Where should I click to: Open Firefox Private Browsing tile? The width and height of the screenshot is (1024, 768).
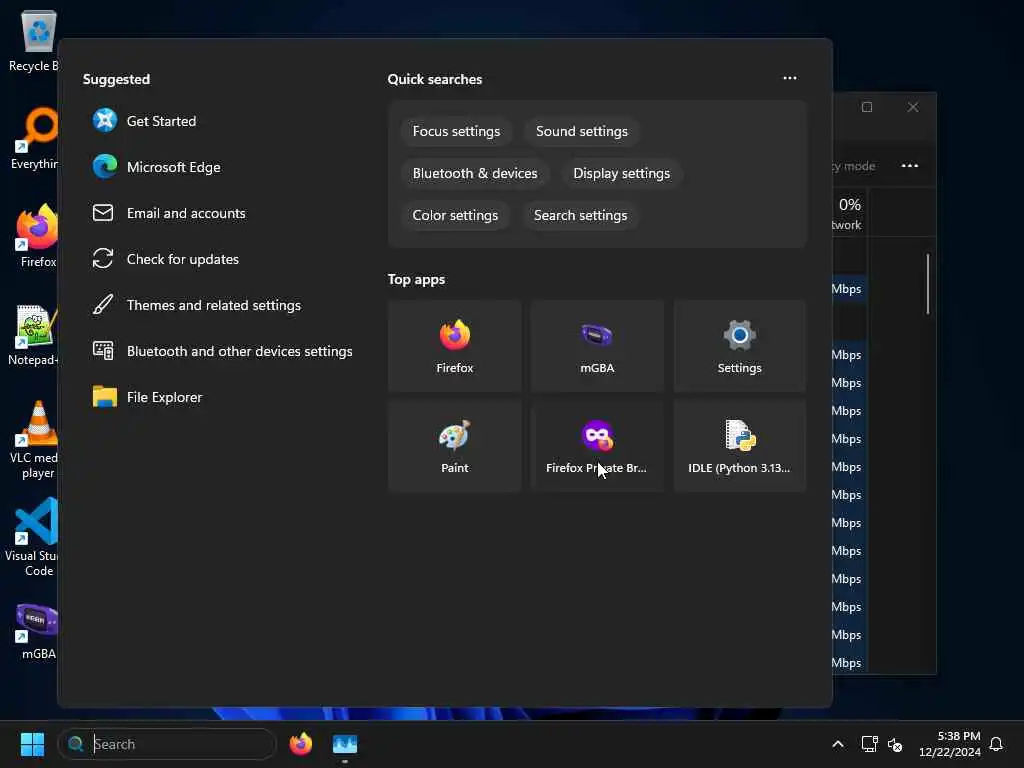(597, 446)
